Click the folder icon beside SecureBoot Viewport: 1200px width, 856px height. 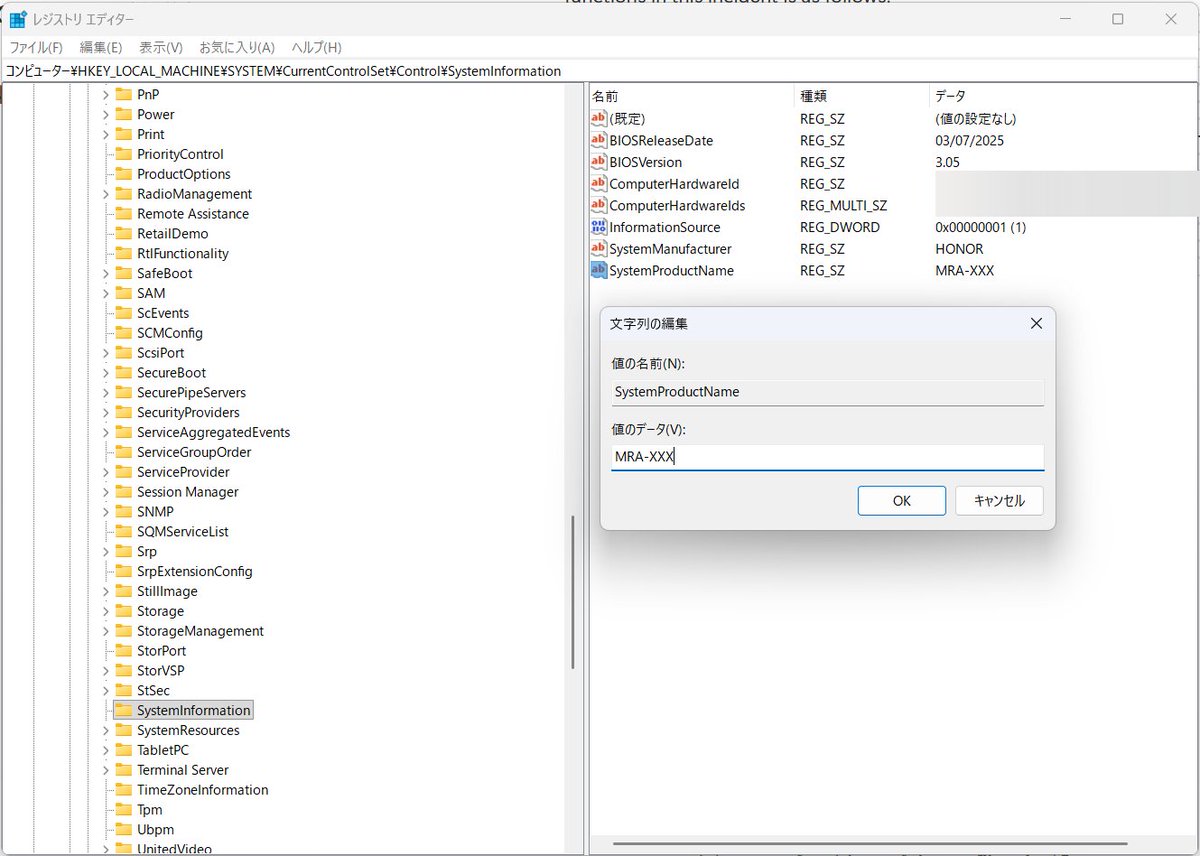click(x=123, y=372)
